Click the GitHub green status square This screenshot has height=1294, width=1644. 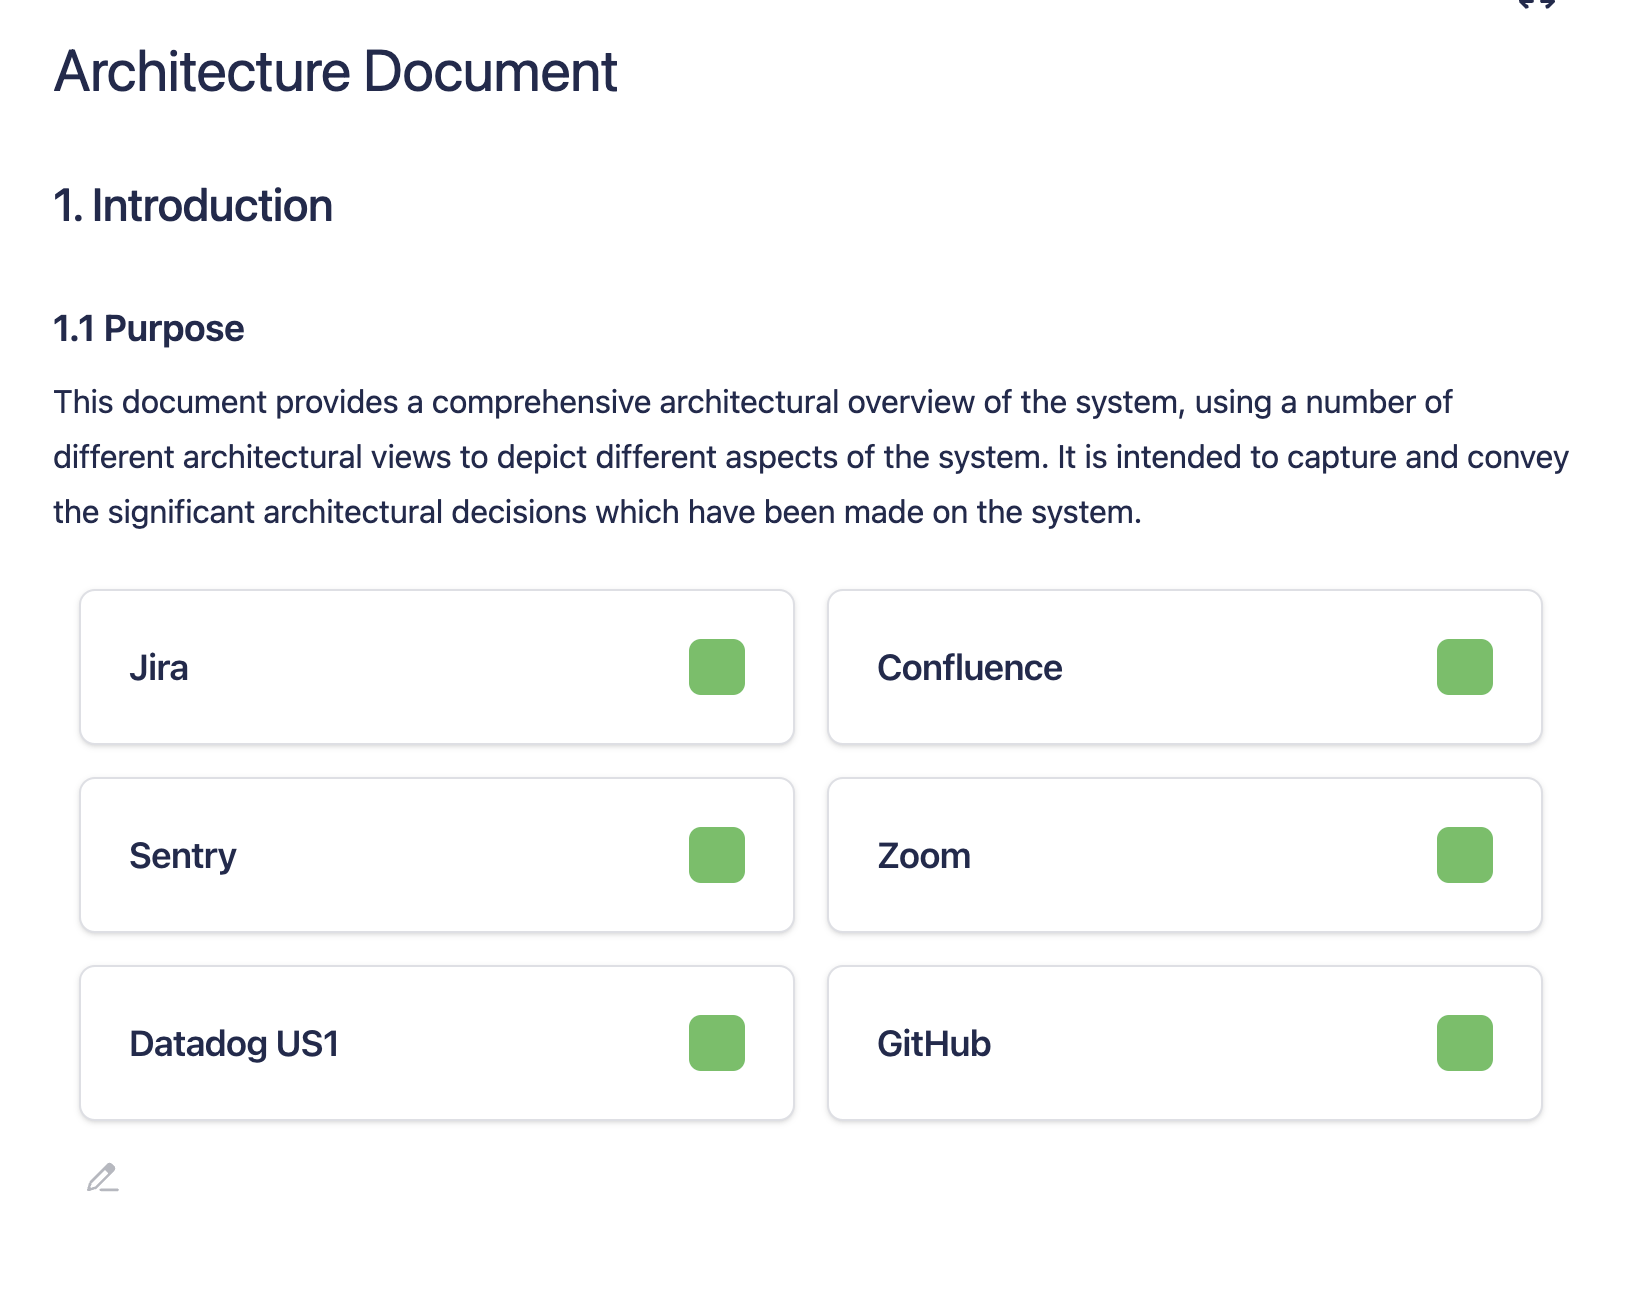1464,1043
